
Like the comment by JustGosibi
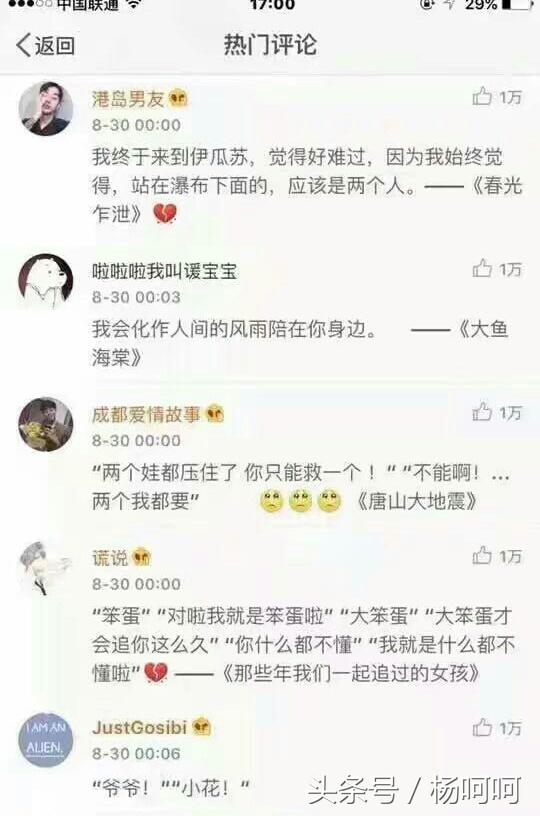[496, 728]
